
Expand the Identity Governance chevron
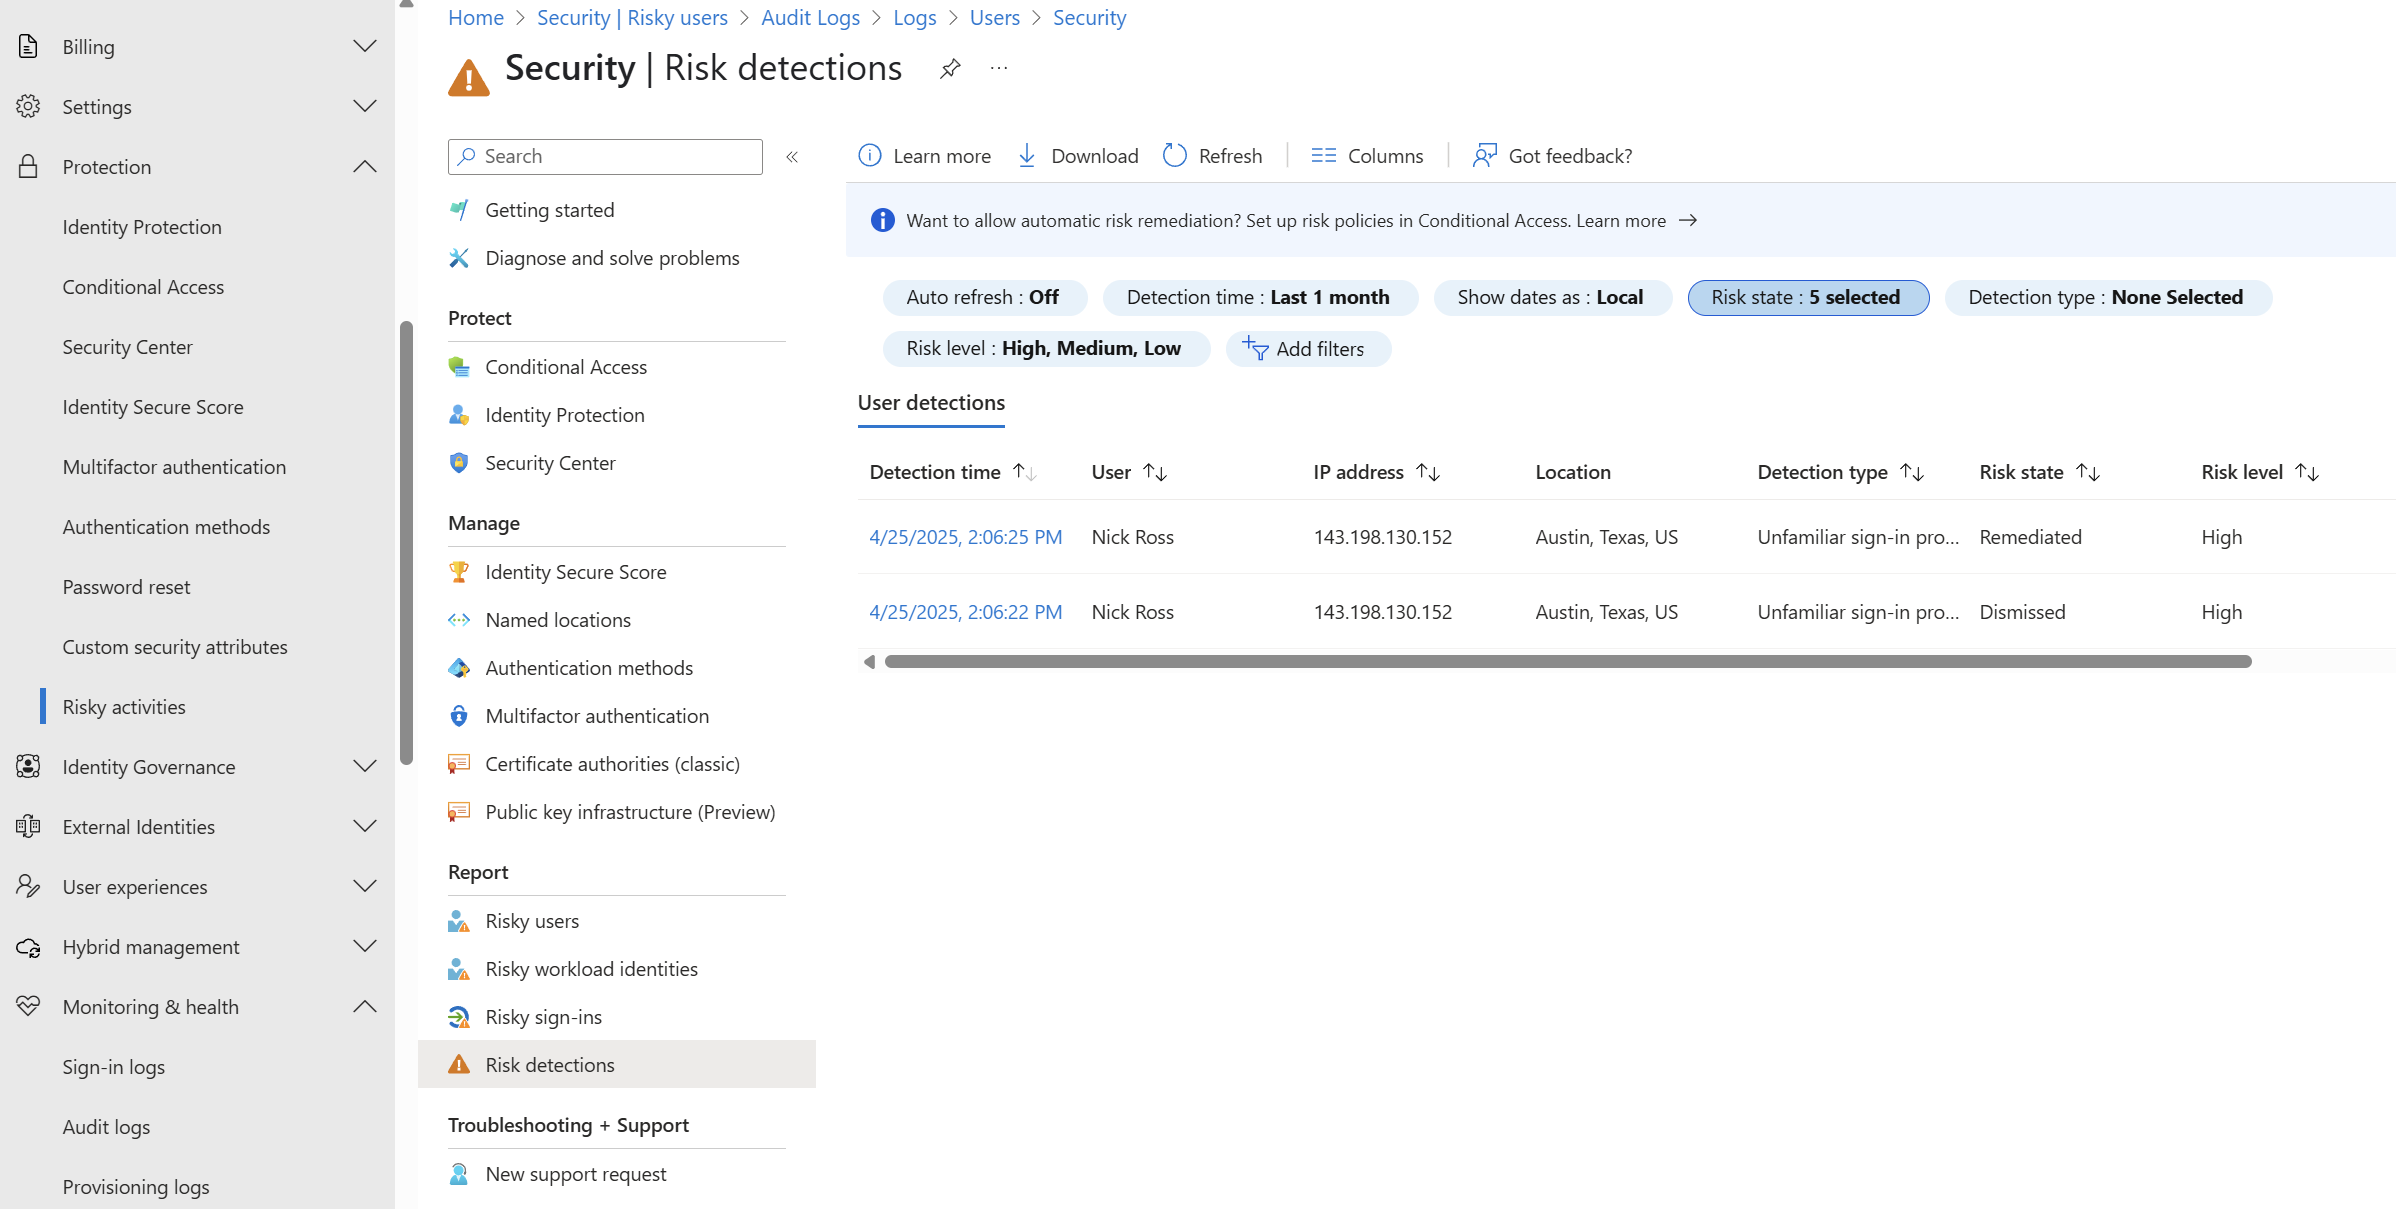pyautogui.click(x=365, y=766)
